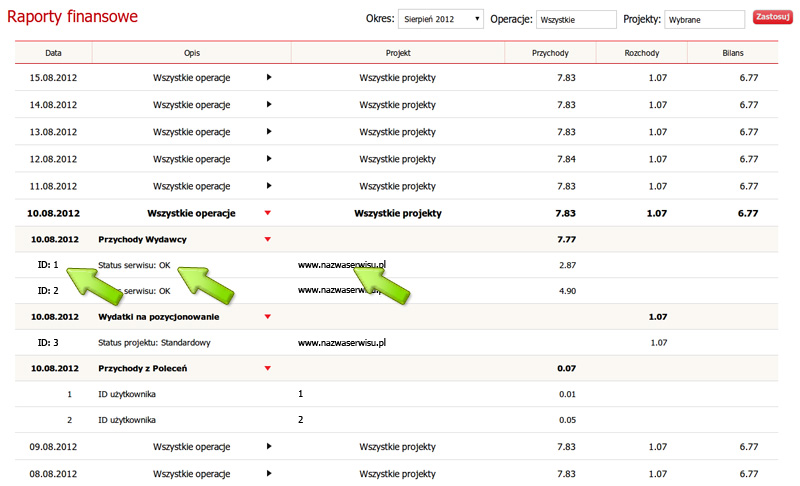Expand the 15.08.2012 row arrow
This screenshot has width=800, height=486.
(x=268, y=77)
